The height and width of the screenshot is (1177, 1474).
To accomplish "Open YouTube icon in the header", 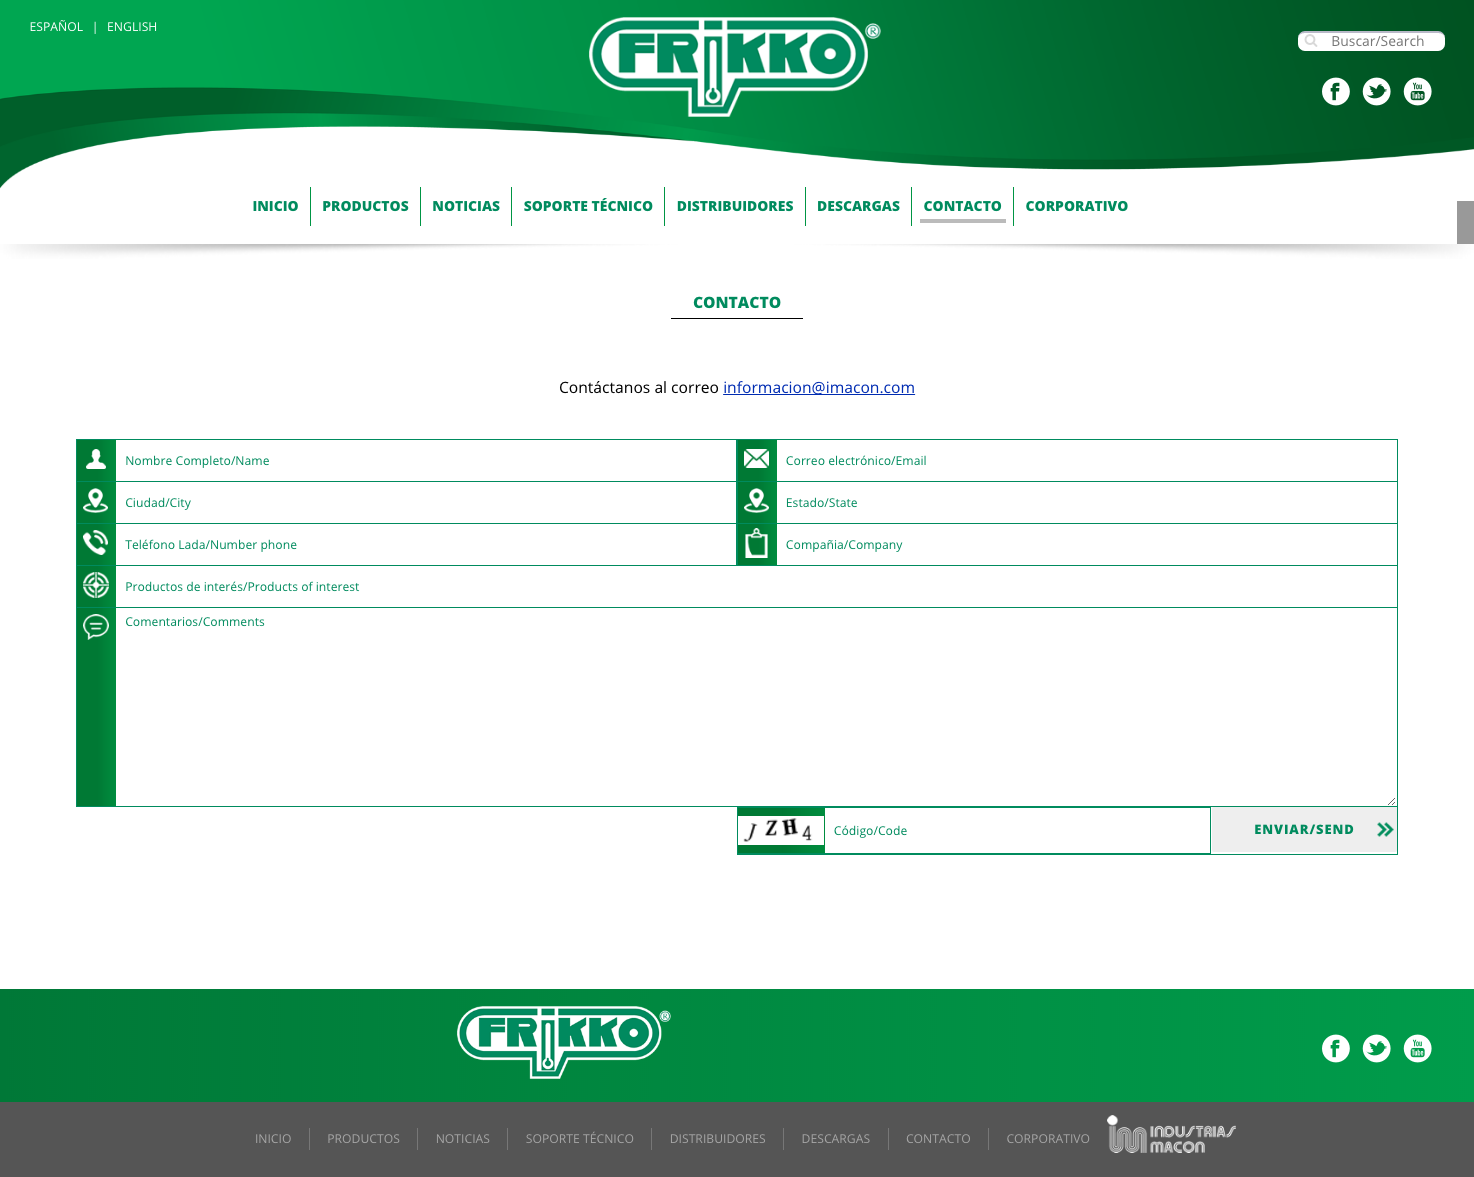I will click(x=1417, y=92).
